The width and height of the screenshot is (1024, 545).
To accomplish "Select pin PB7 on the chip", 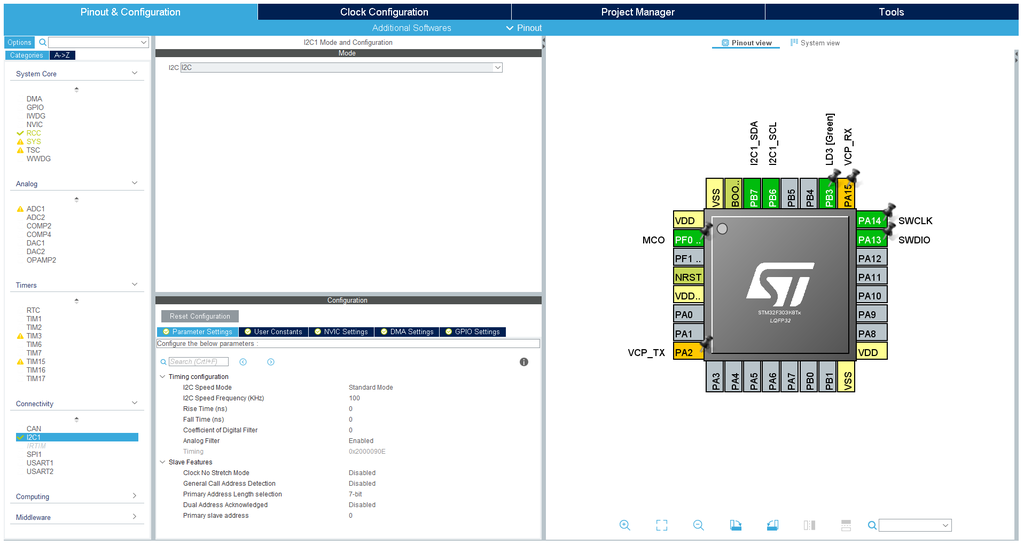I will tap(752, 194).
